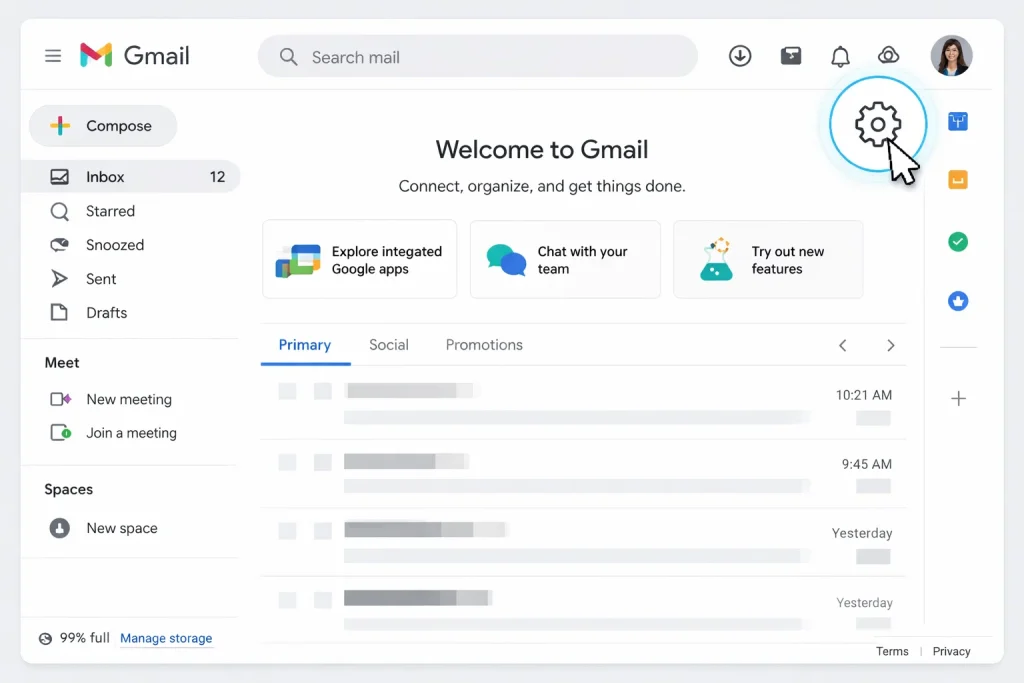Open the green Tasks checkmark side icon

coord(958,242)
